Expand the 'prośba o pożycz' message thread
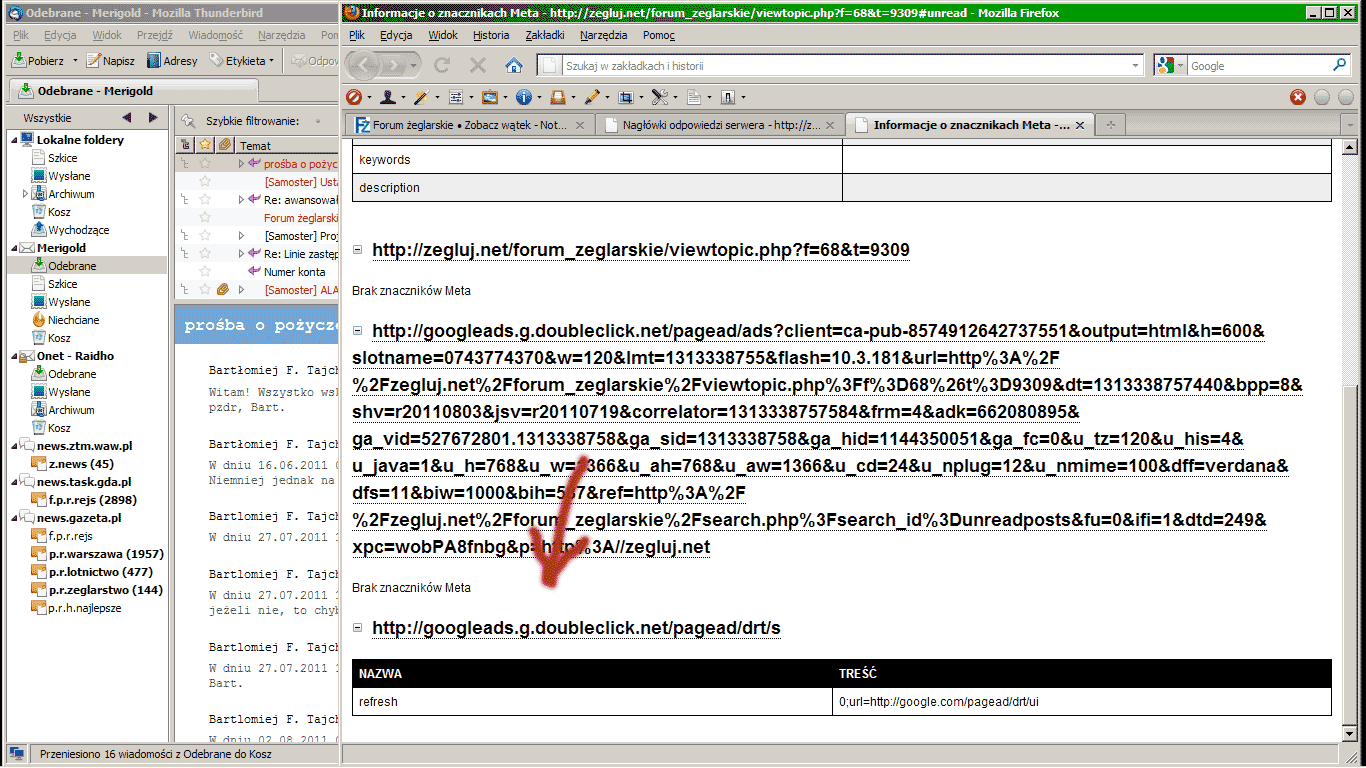The height and width of the screenshot is (768, 1366). tap(241, 163)
